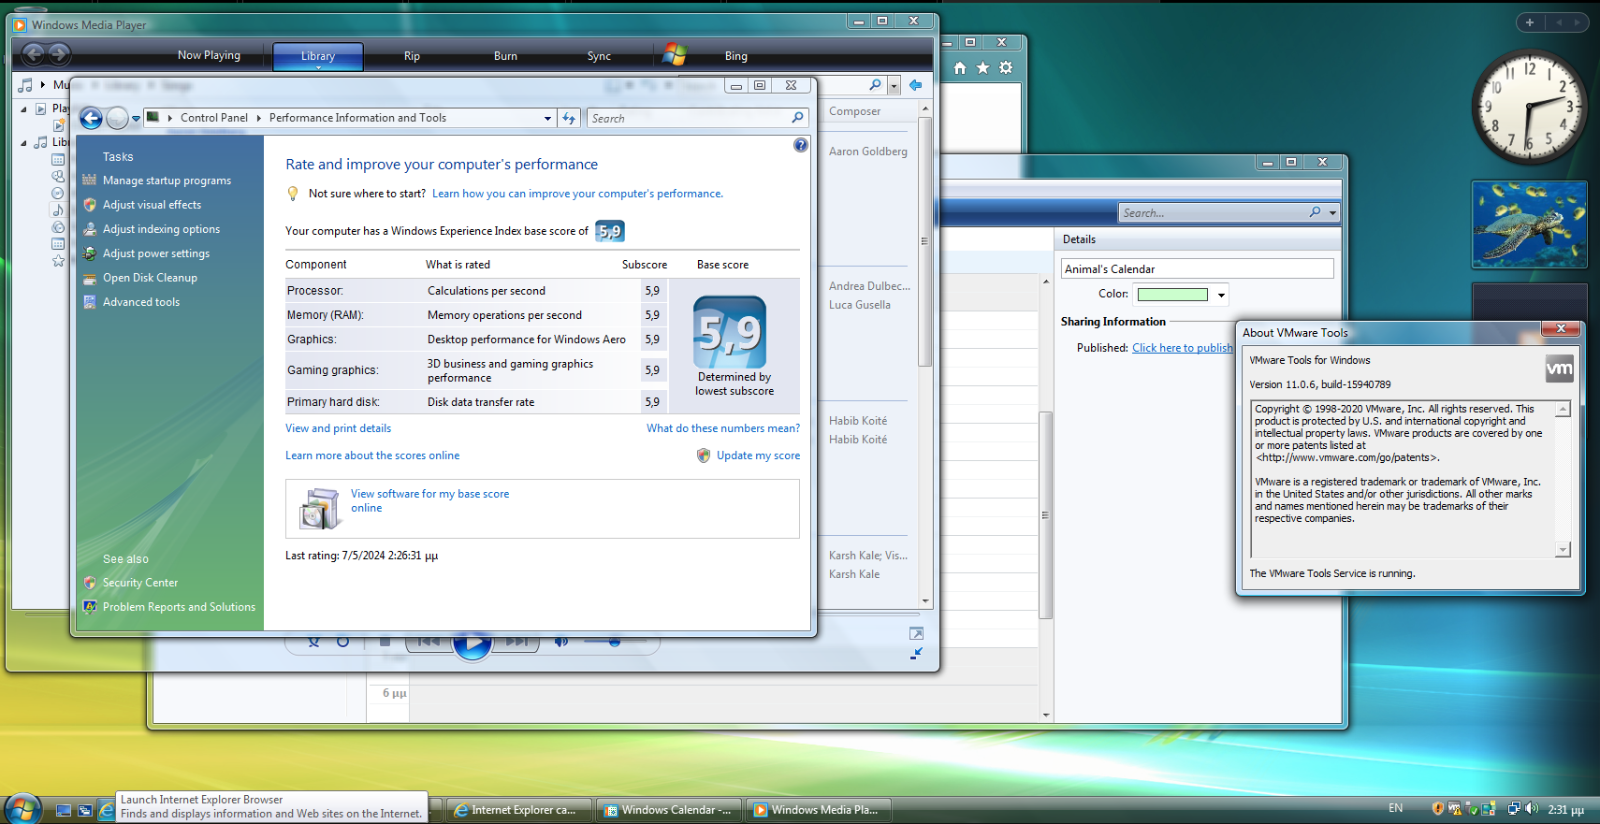Click the sidebar add gadget plus button
This screenshot has width=1600, height=824.
pos(1529,22)
